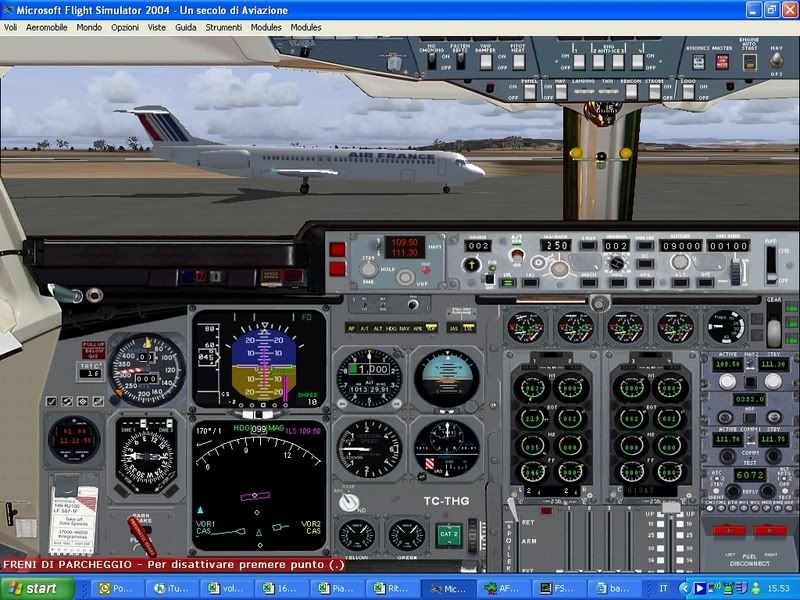This screenshot has width=800, height=600.
Task: Click the digital clock chronometer
Action: 74,439
